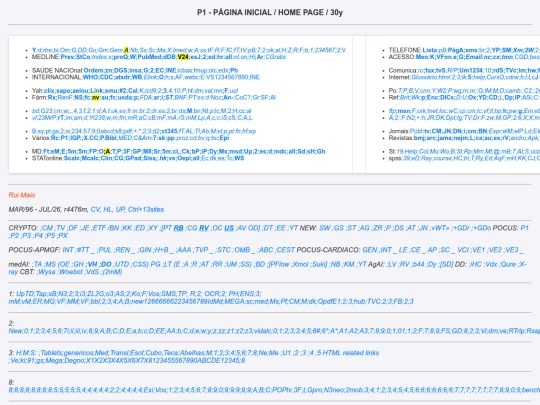Follow the clix link in the Yah row

[x=49, y=91]
